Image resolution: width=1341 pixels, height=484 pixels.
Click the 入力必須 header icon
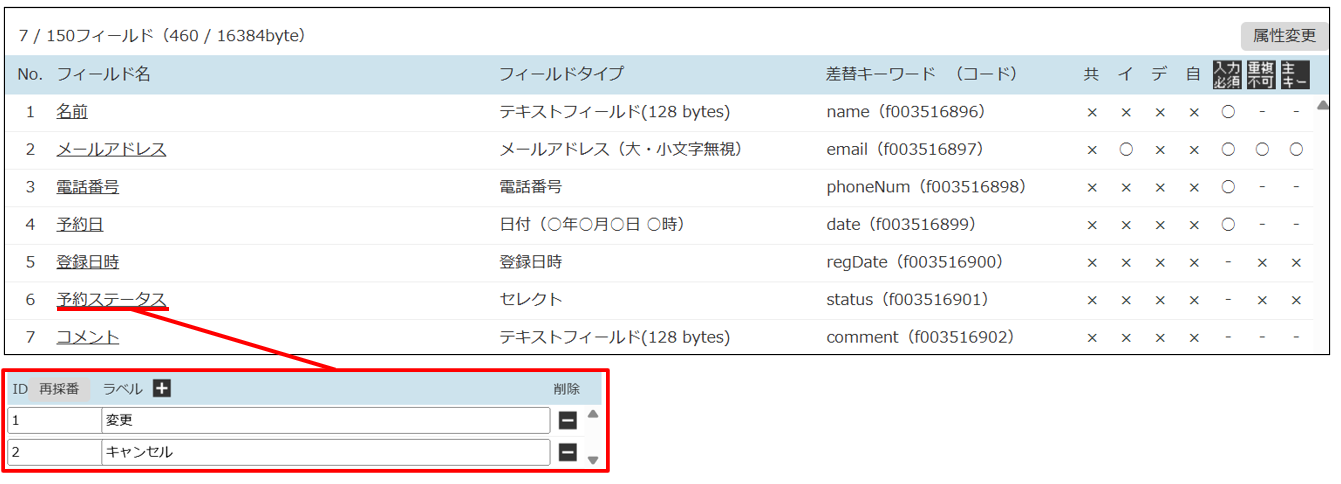[x=1227, y=75]
